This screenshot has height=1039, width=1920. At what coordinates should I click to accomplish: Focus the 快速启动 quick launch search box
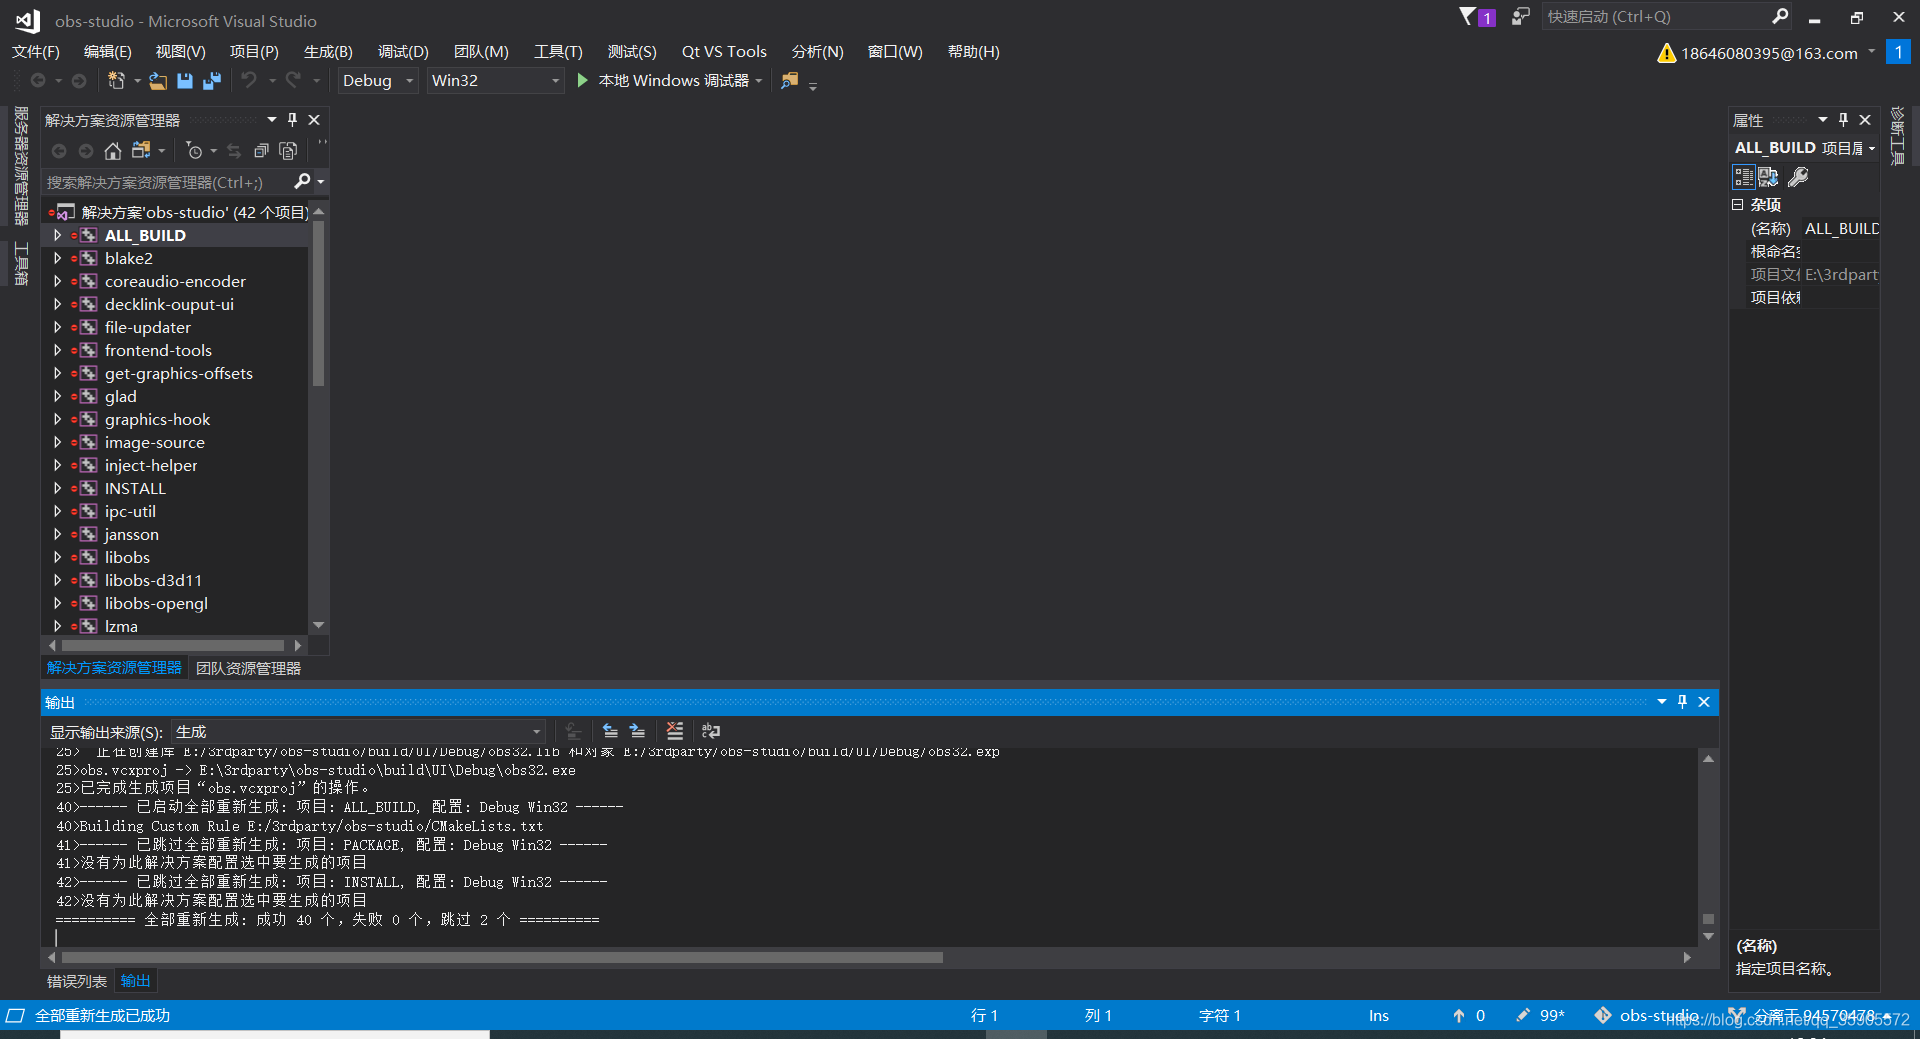coord(1658,16)
